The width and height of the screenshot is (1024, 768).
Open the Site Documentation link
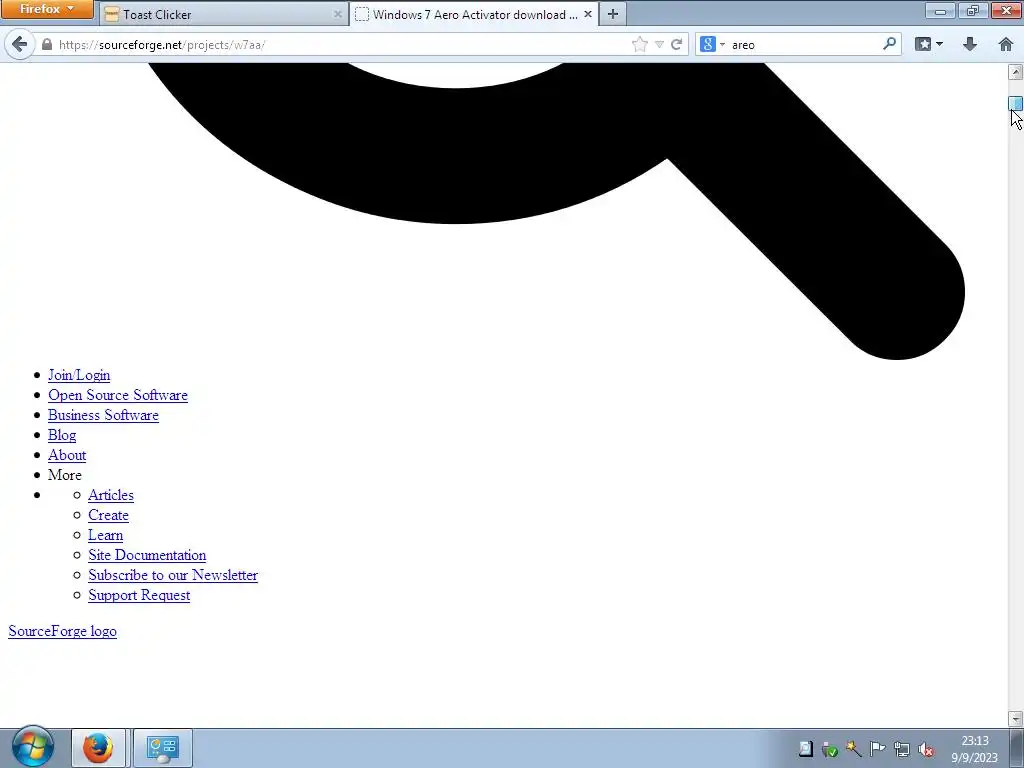tap(147, 555)
